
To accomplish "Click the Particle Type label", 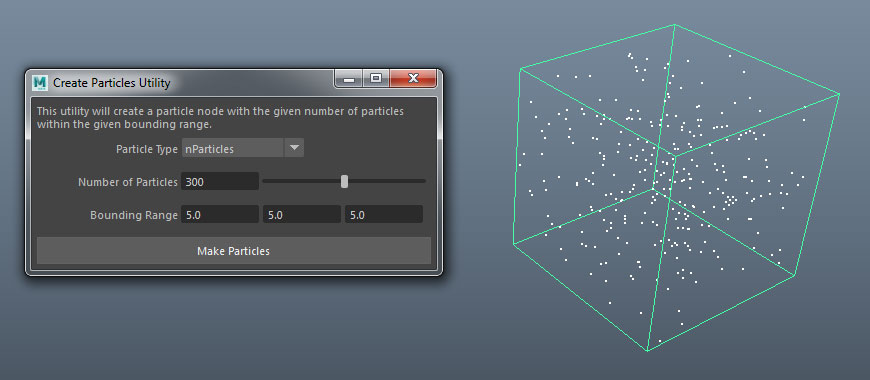I will 147,149.
